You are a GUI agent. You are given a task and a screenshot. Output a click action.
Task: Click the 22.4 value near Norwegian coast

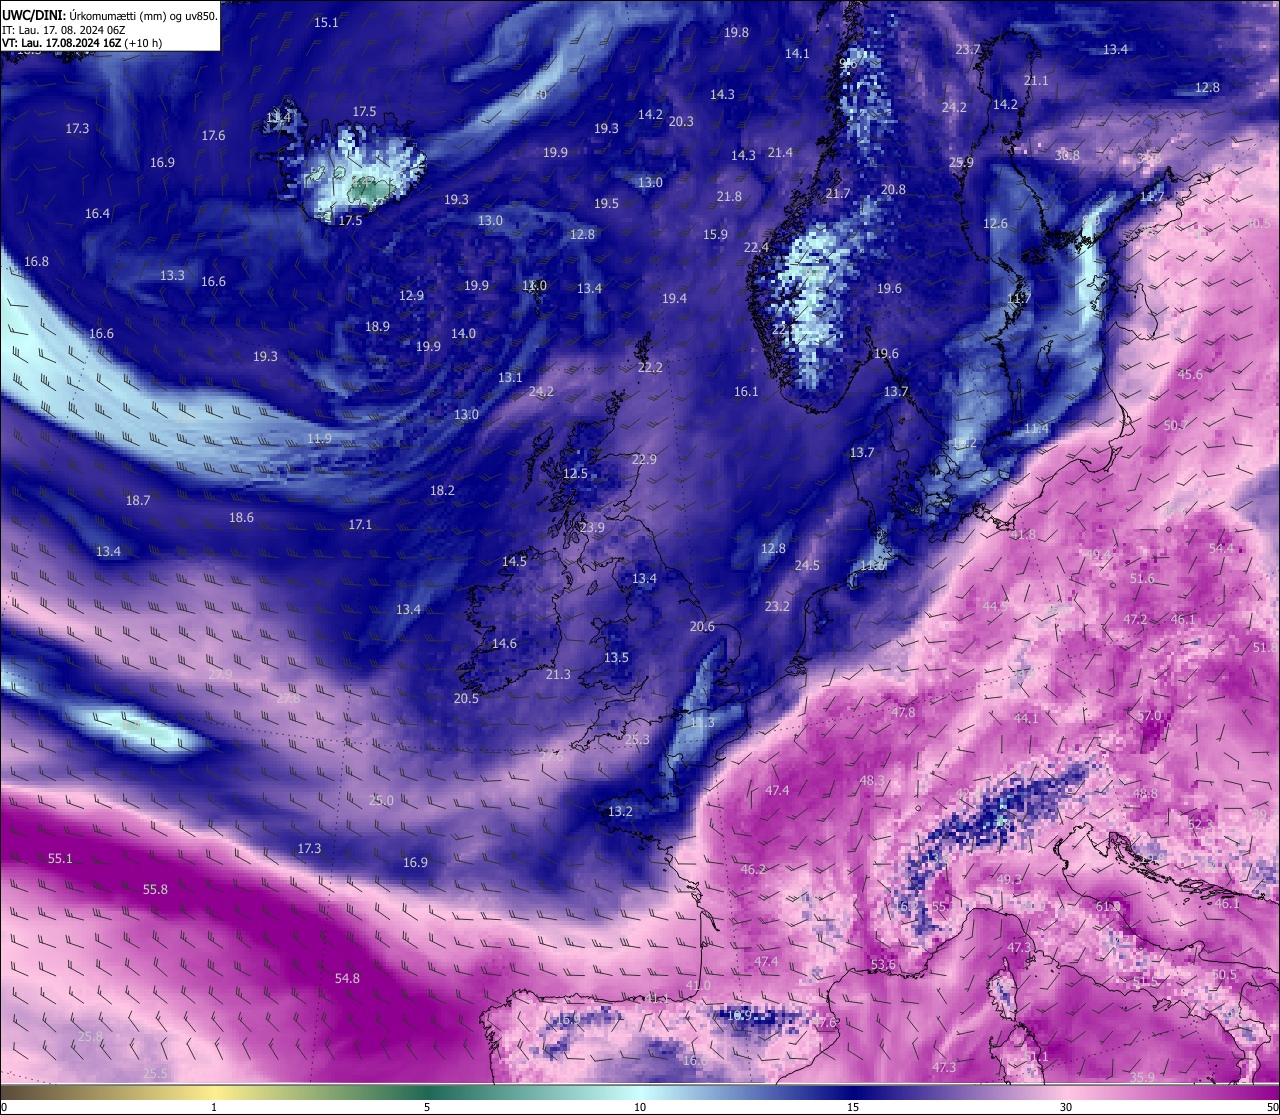[x=756, y=247]
